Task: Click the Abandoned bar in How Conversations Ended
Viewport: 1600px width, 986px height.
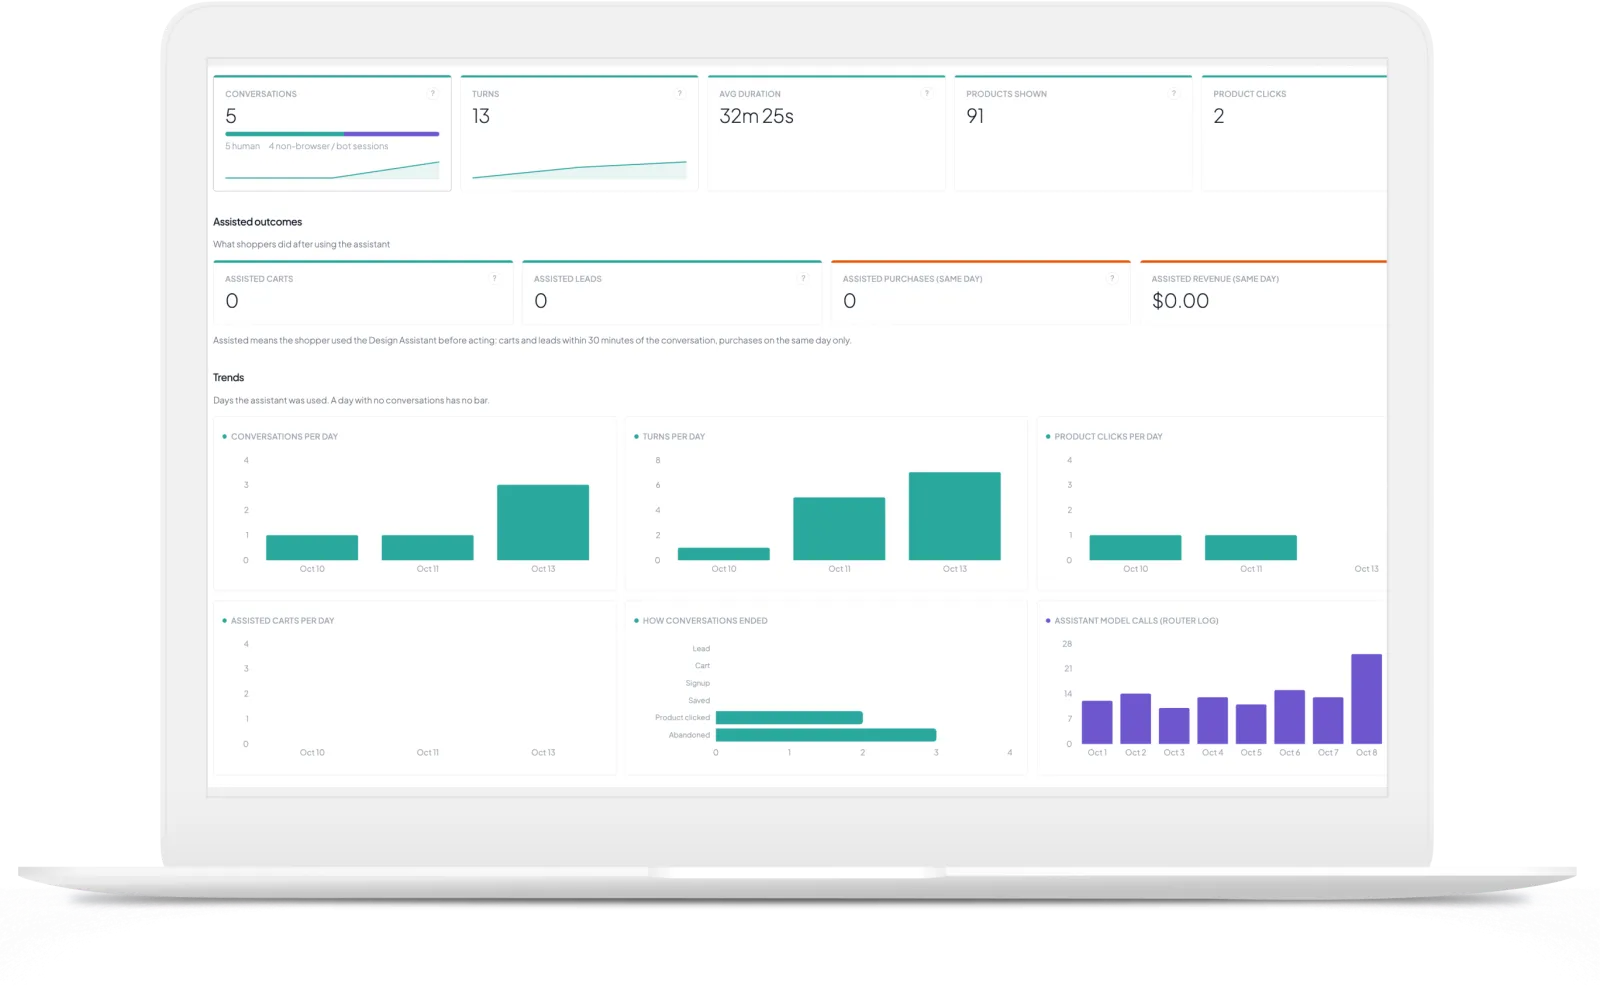Action: click(826, 735)
